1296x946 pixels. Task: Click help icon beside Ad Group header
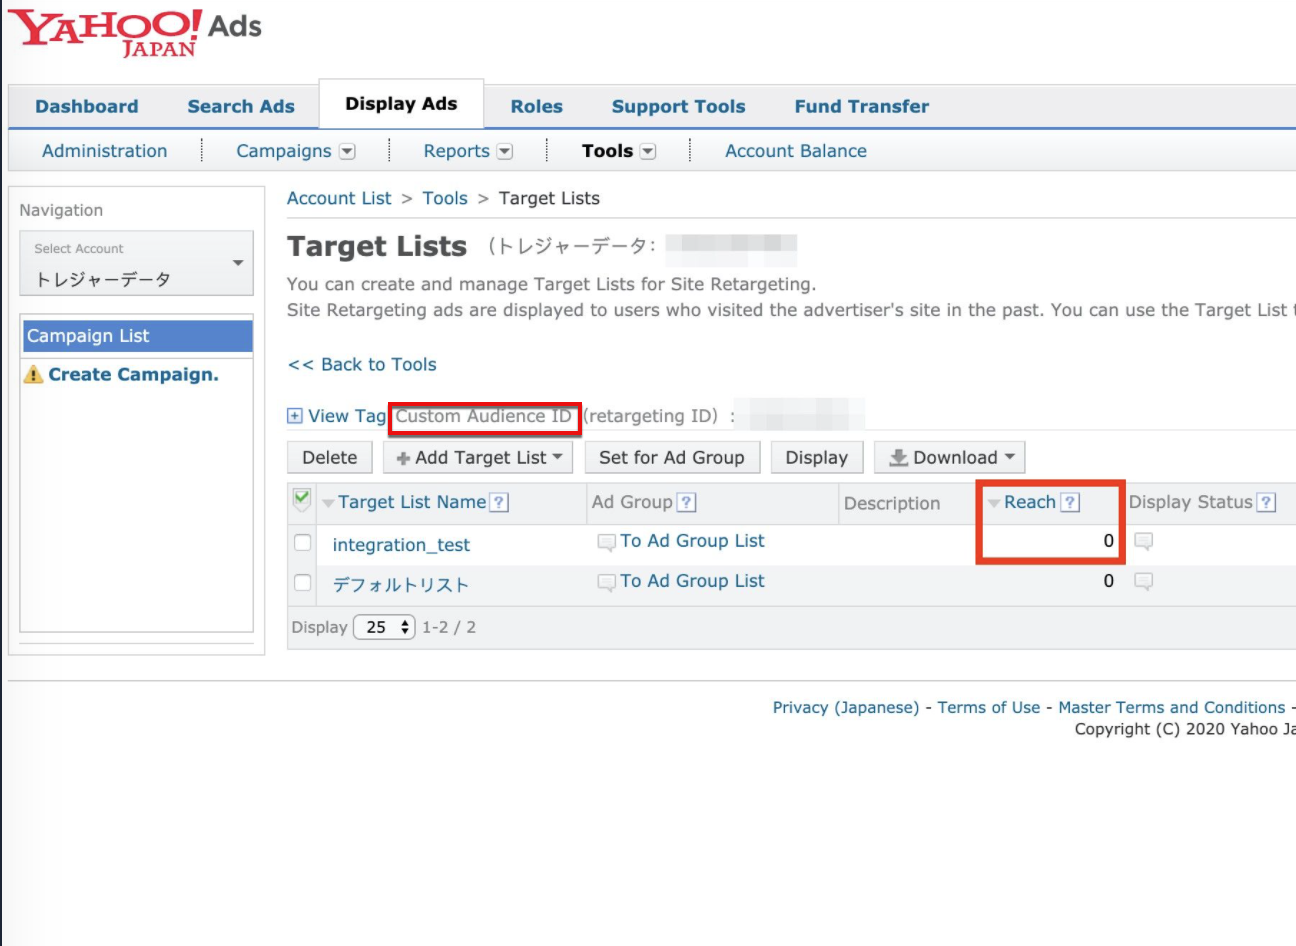click(686, 503)
